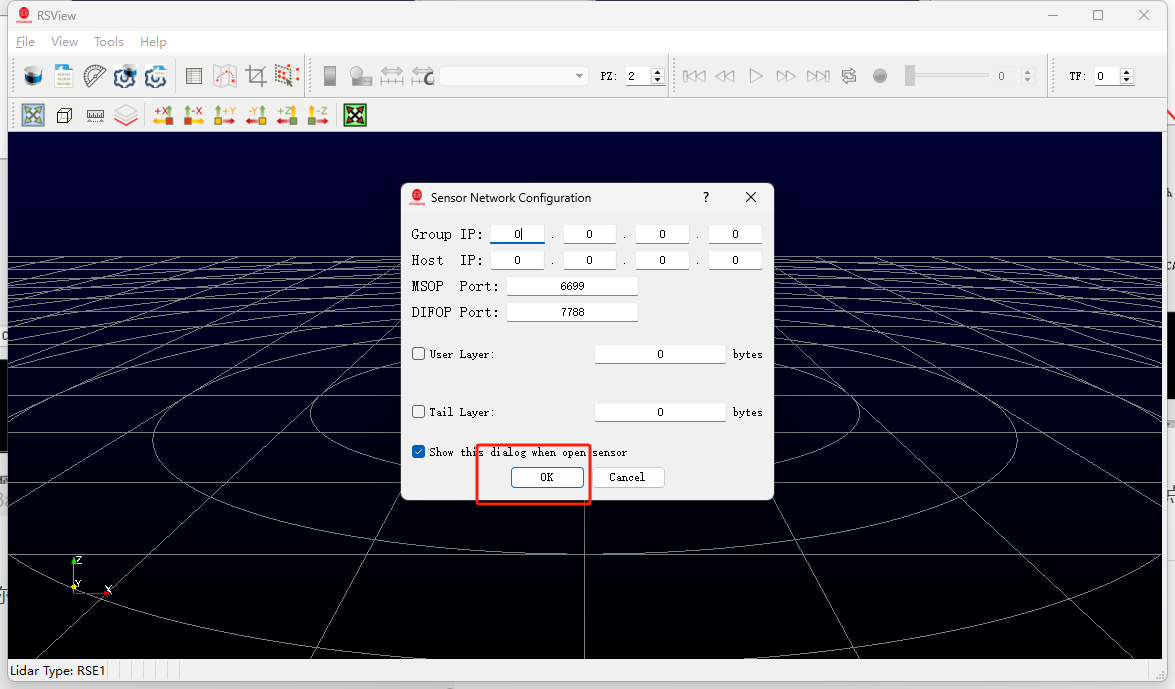1175x689 pixels.
Task: Set view direction to -X
Action: (193, 115)
